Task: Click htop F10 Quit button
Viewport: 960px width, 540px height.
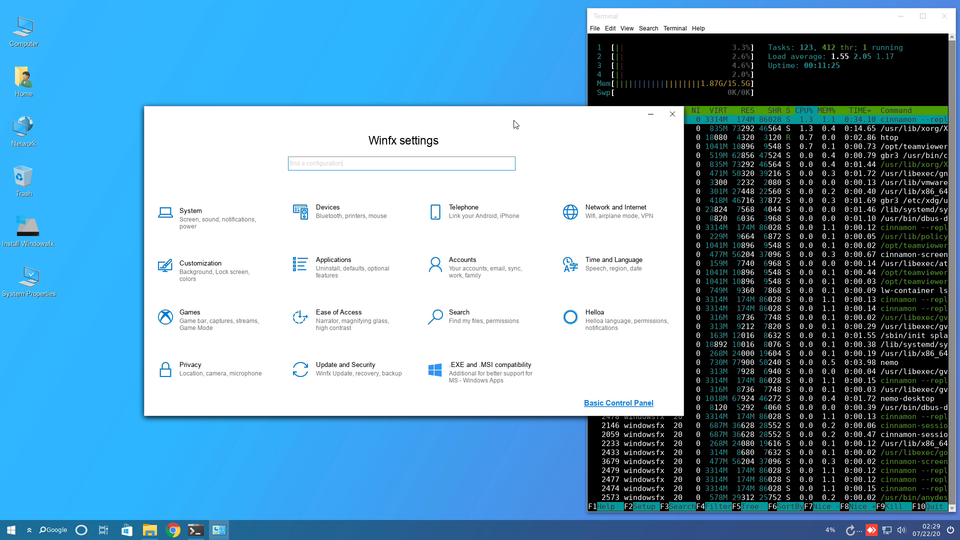Action: [x=930, y=507]
